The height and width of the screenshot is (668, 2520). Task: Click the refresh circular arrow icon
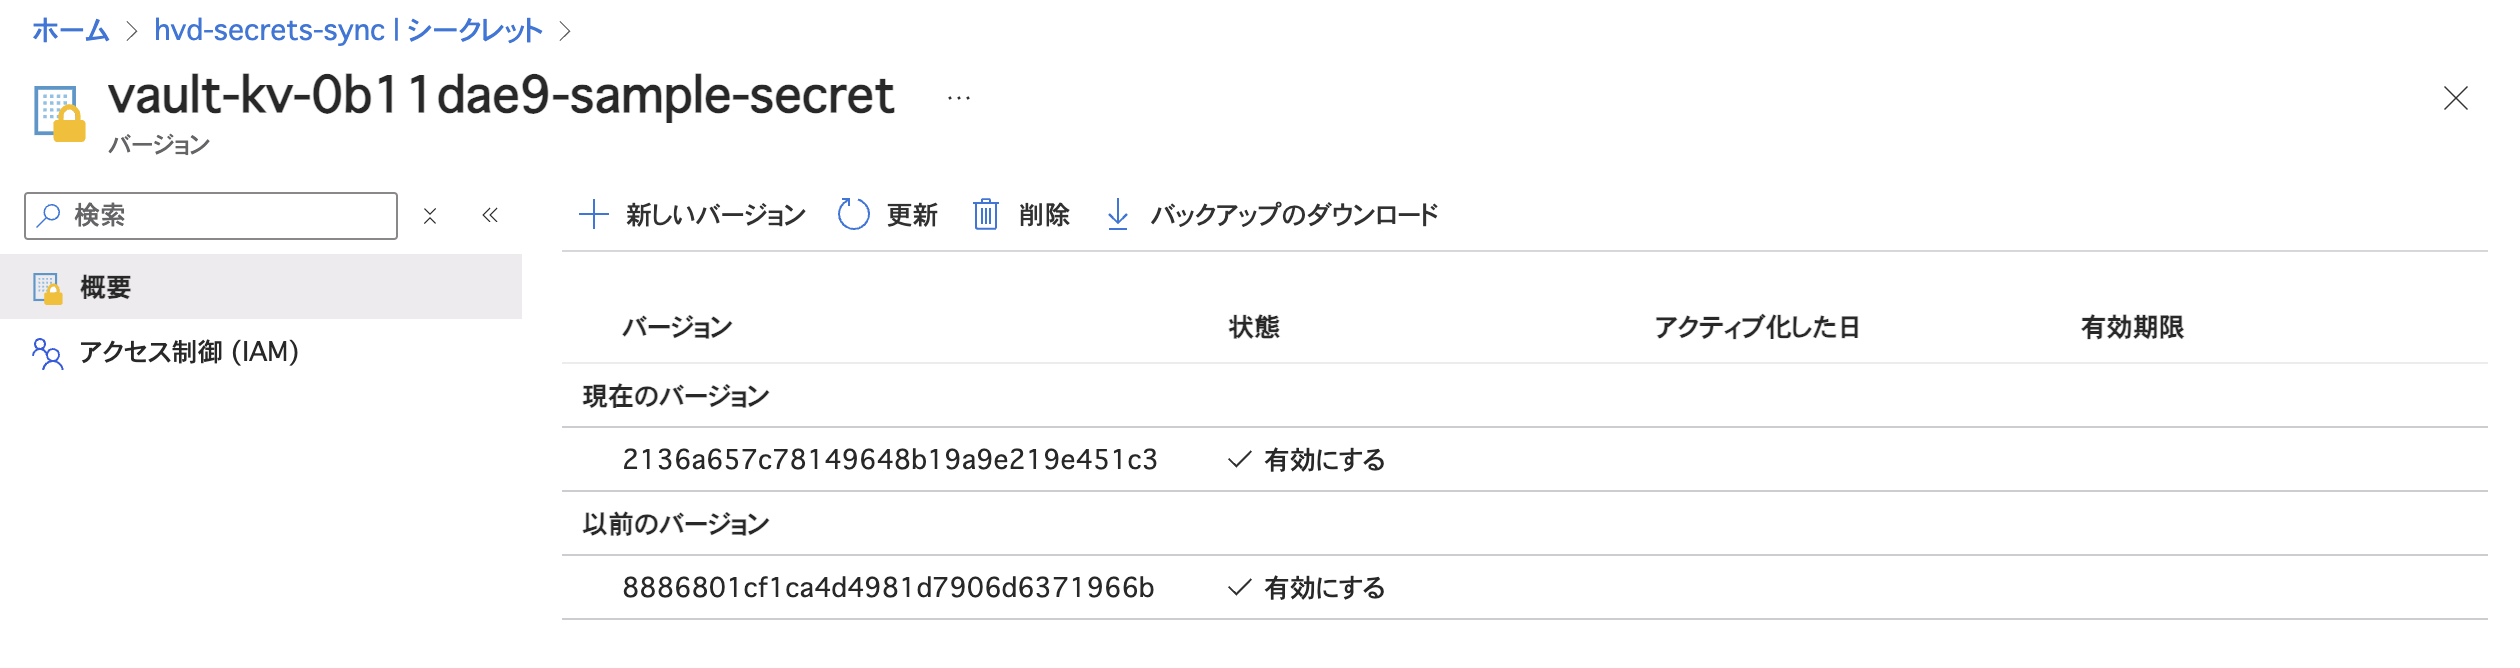pos(853,214)
